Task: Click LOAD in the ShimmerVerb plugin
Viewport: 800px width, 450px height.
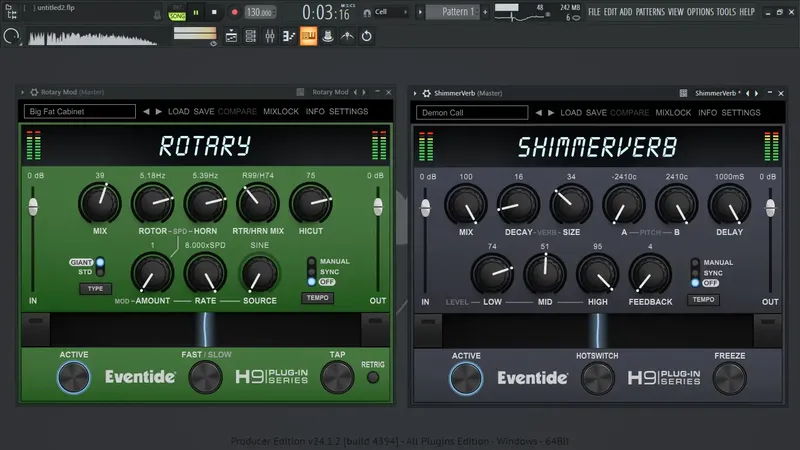Action: tap(571, 113)
